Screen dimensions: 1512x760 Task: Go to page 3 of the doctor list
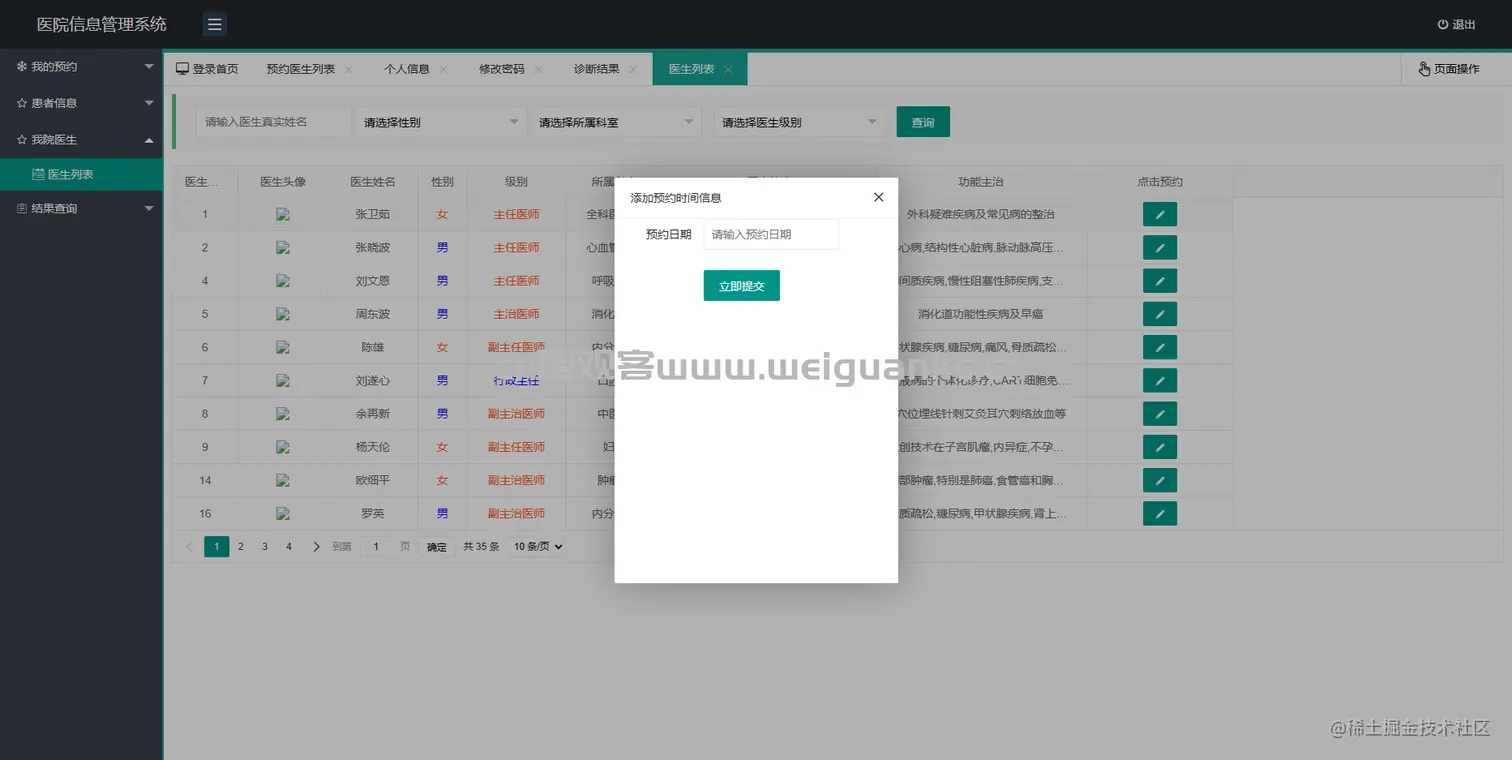coord(265,547)
